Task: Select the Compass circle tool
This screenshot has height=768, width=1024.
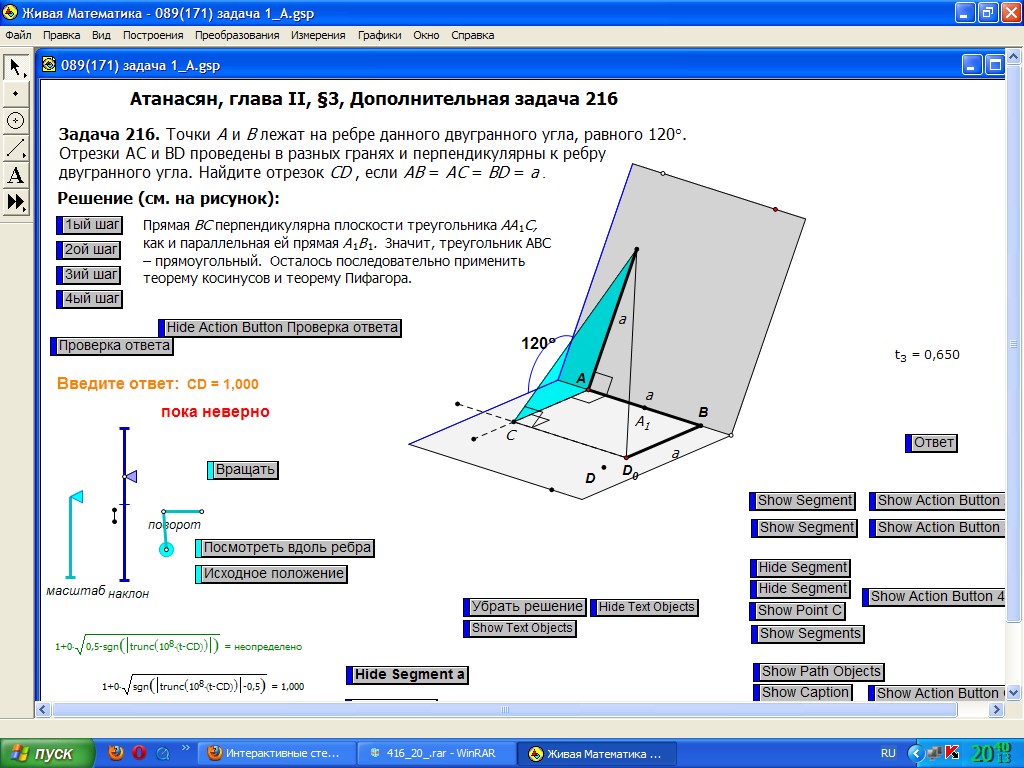Action: click(x=16, y=120)
